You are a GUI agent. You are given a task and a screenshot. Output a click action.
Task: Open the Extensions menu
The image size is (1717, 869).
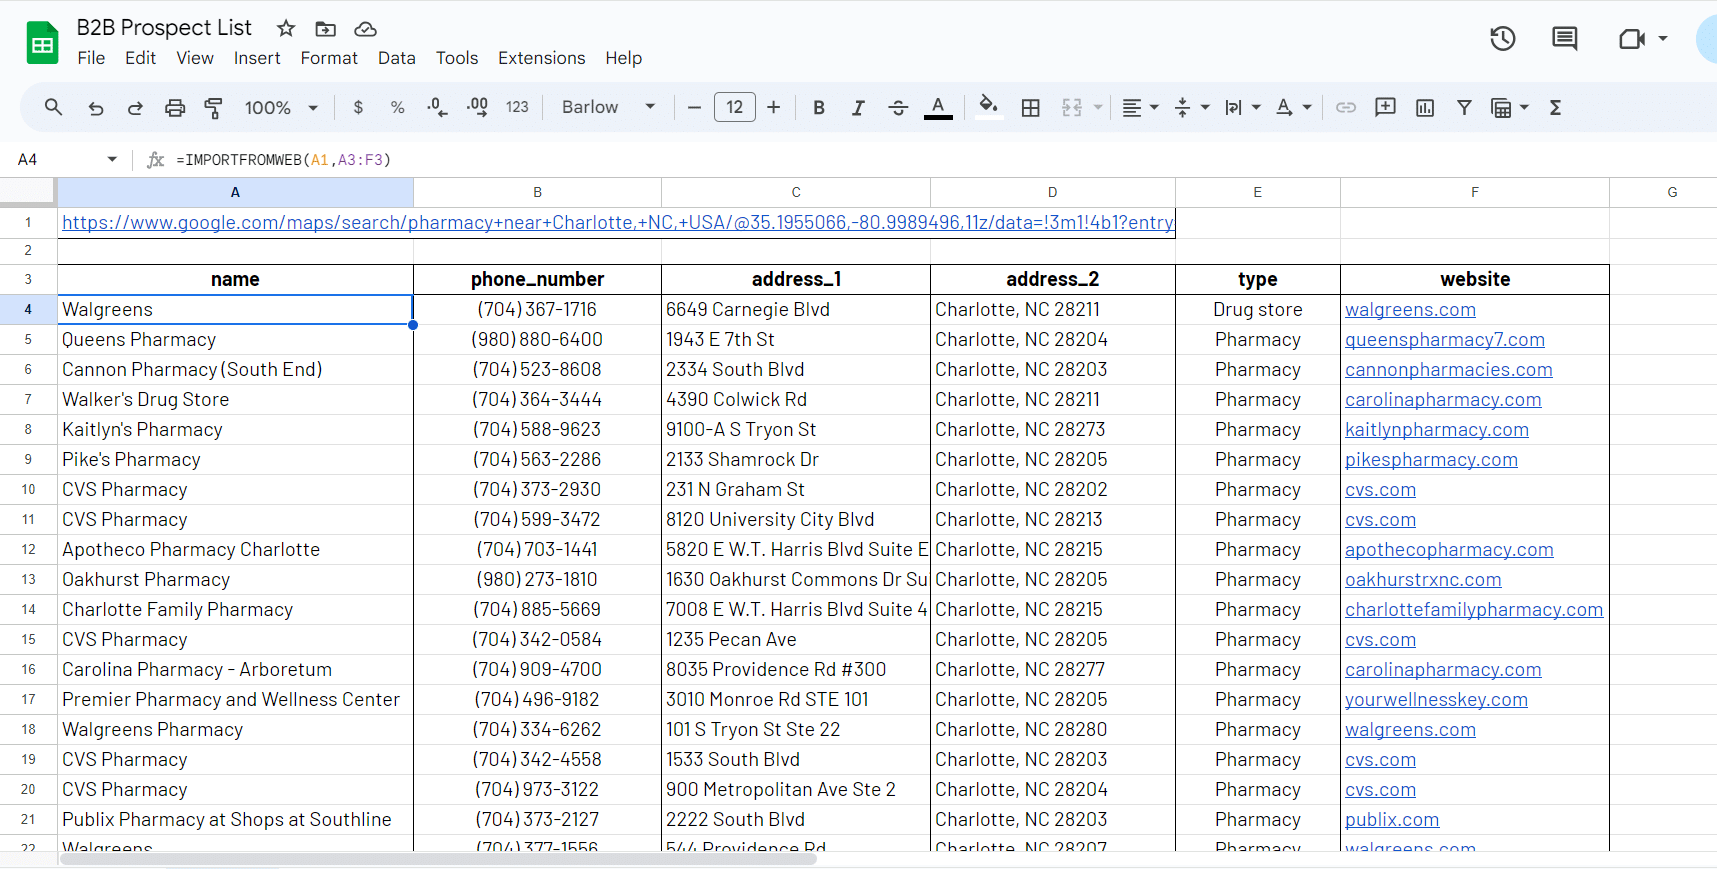541,58
